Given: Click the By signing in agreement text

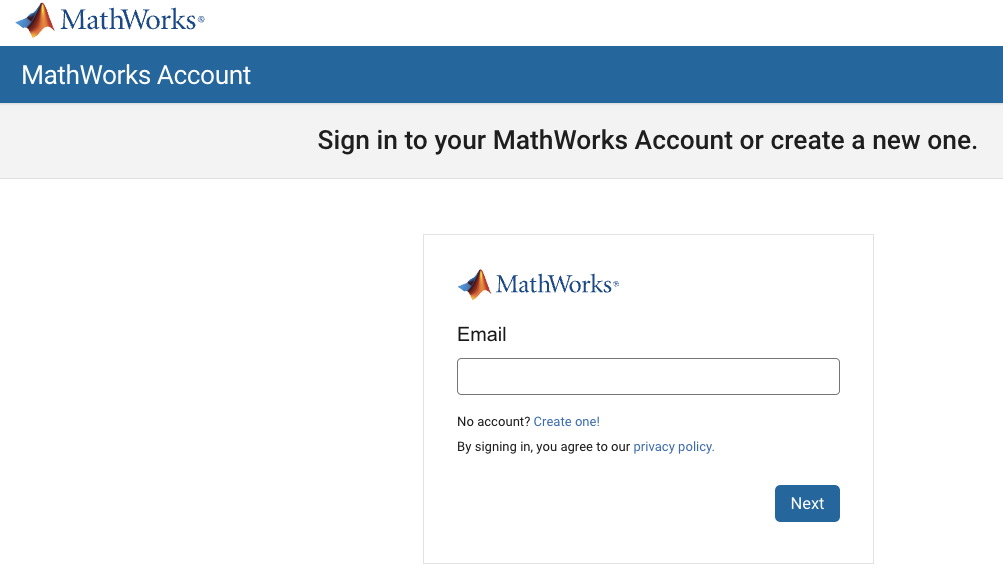Looking at the screenshot, I should coord(543,446).
